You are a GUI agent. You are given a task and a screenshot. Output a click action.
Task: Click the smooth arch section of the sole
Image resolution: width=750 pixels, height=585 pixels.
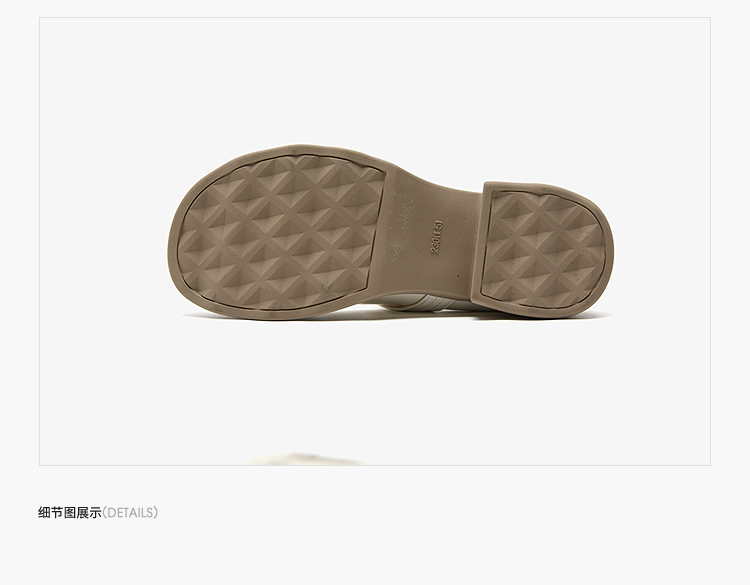(x=430, y=239)
